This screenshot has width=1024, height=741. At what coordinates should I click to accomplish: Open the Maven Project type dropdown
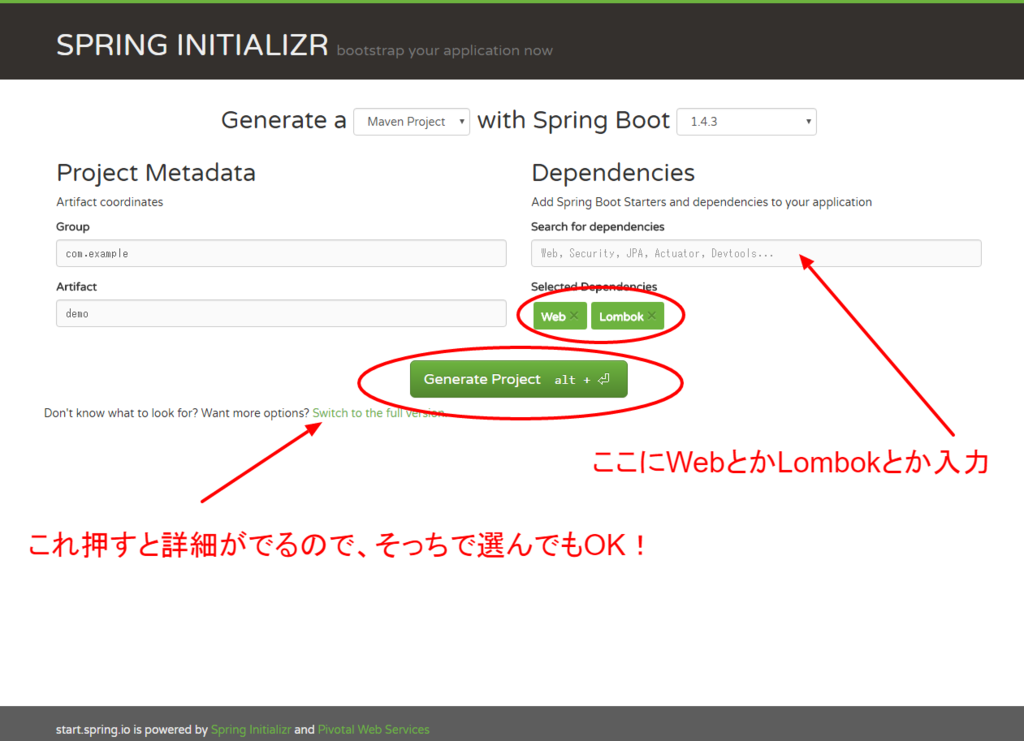411,121
